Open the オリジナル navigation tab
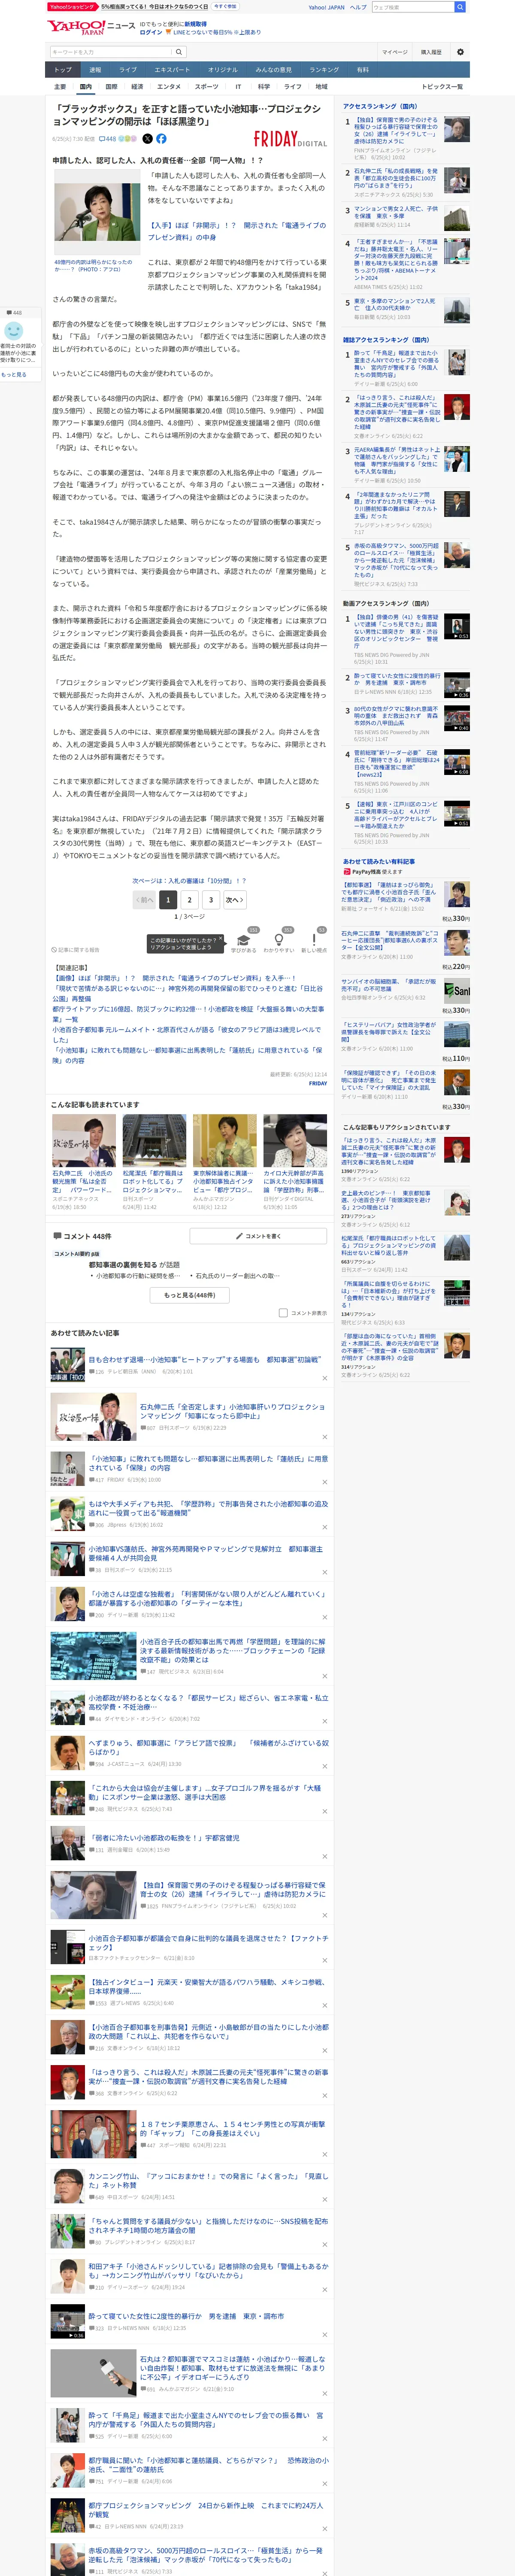This screenshot has height=2576, width=515. coord(223,70)
